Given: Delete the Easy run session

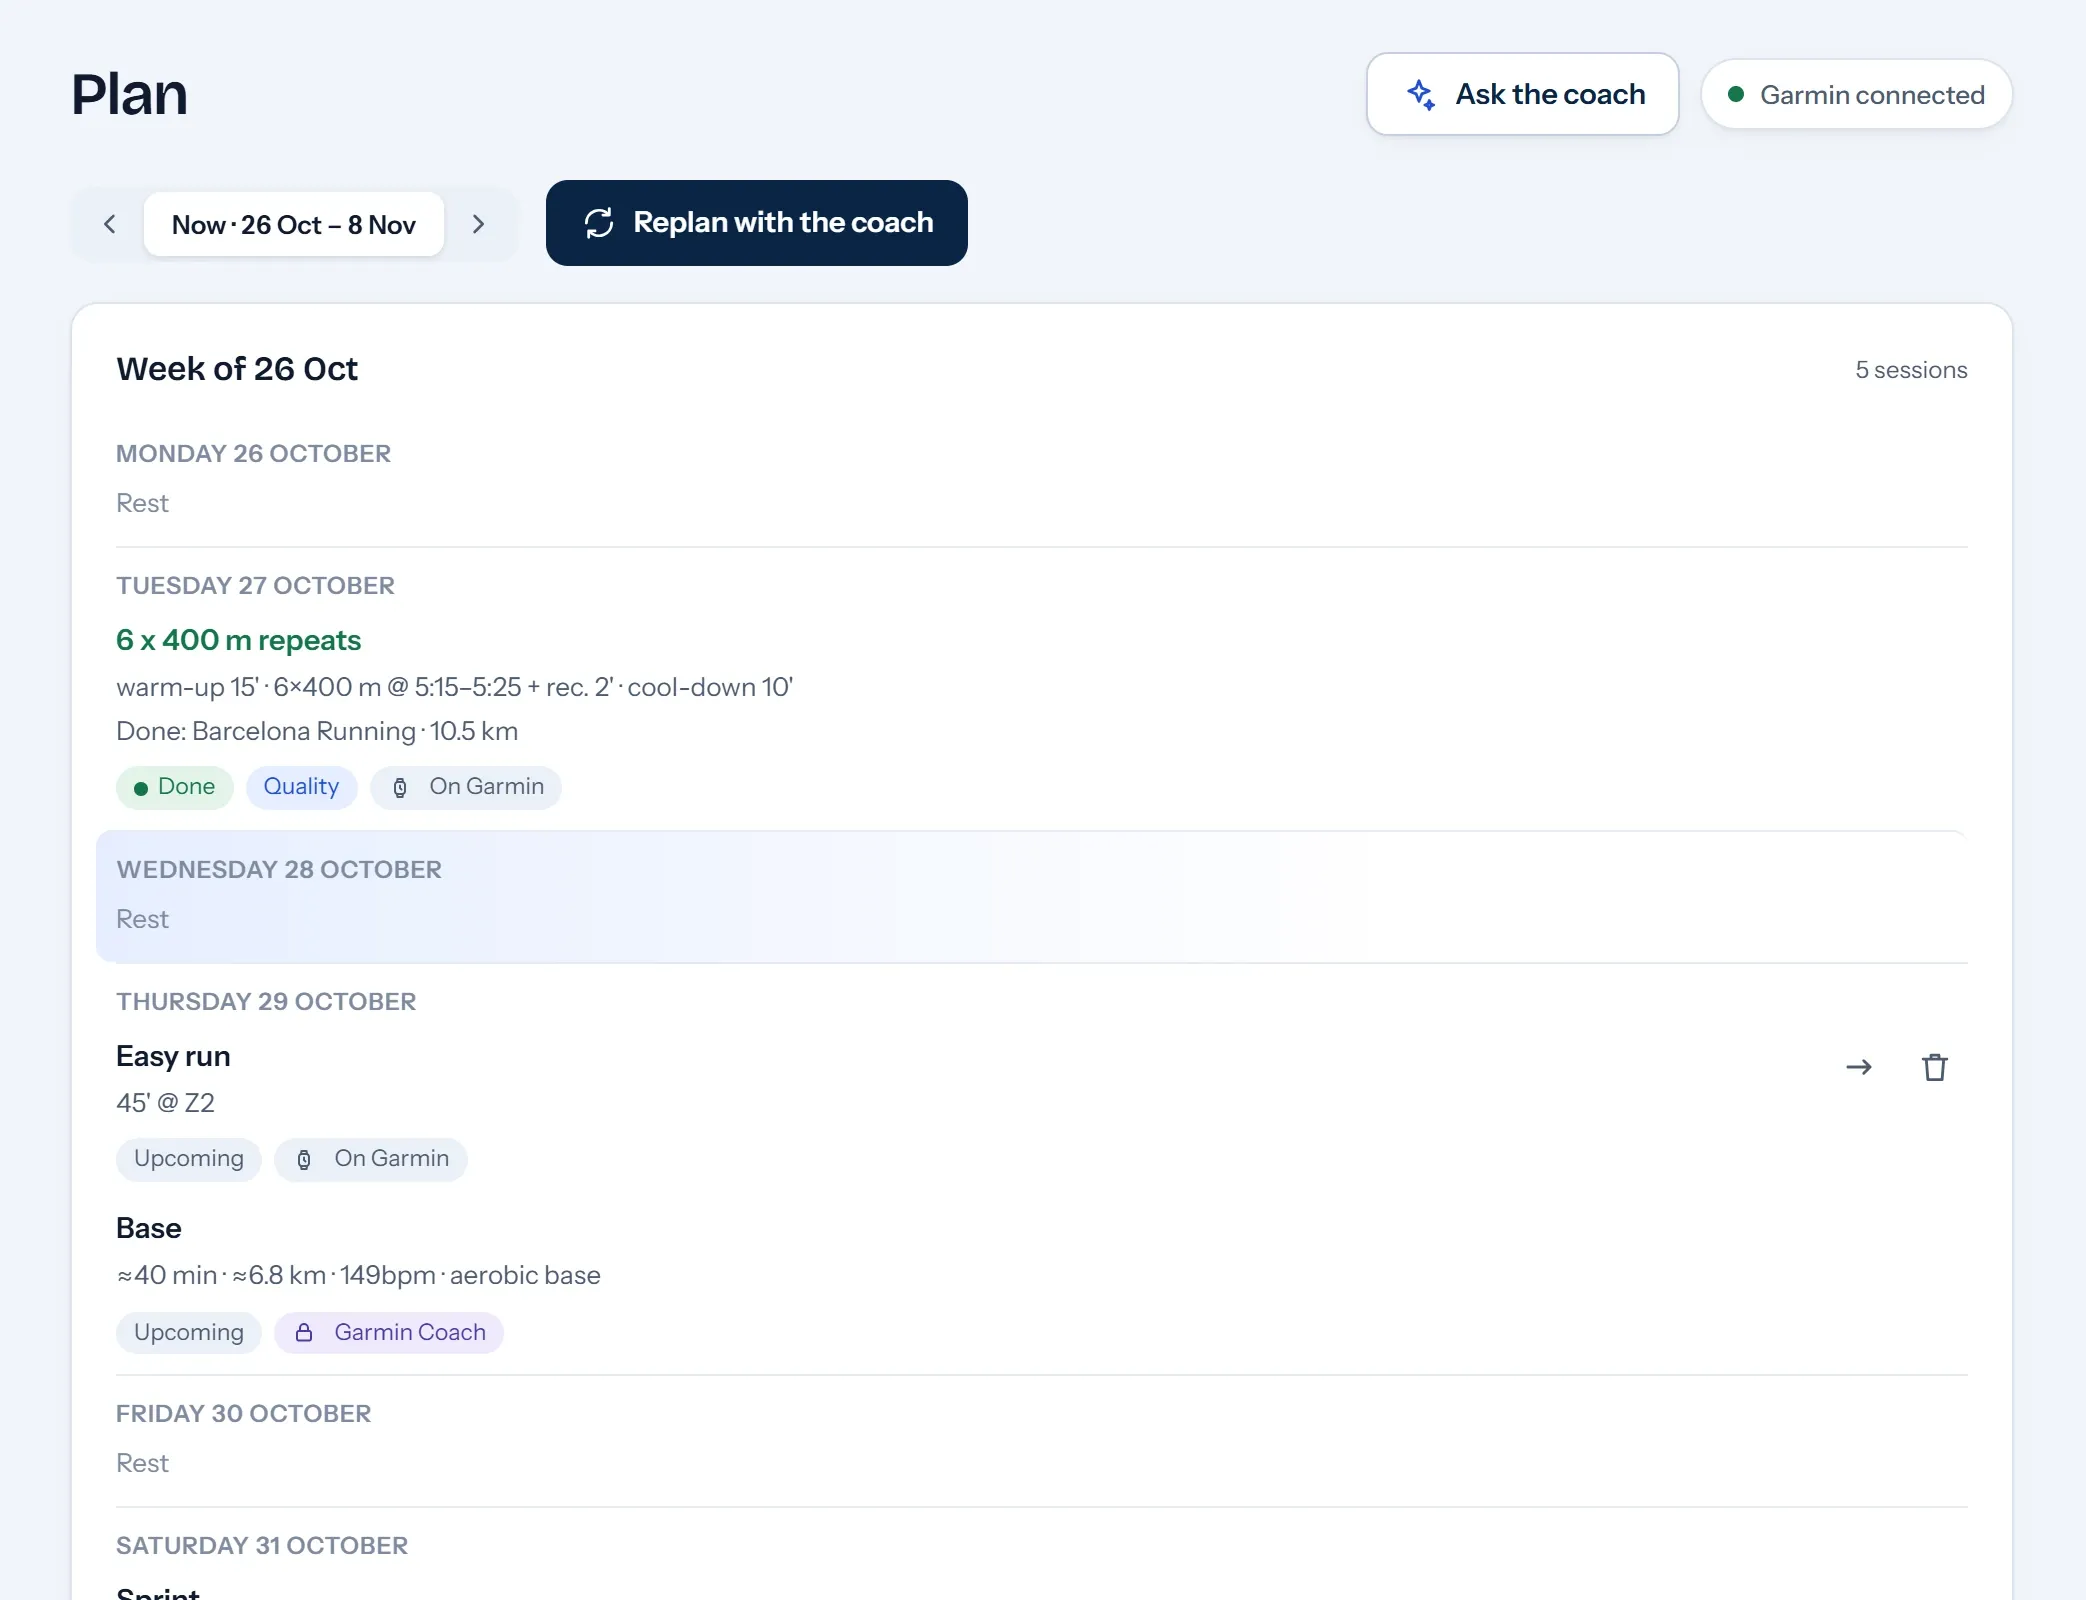Looking at the screenshot, I should (x=1935, y=1067).
